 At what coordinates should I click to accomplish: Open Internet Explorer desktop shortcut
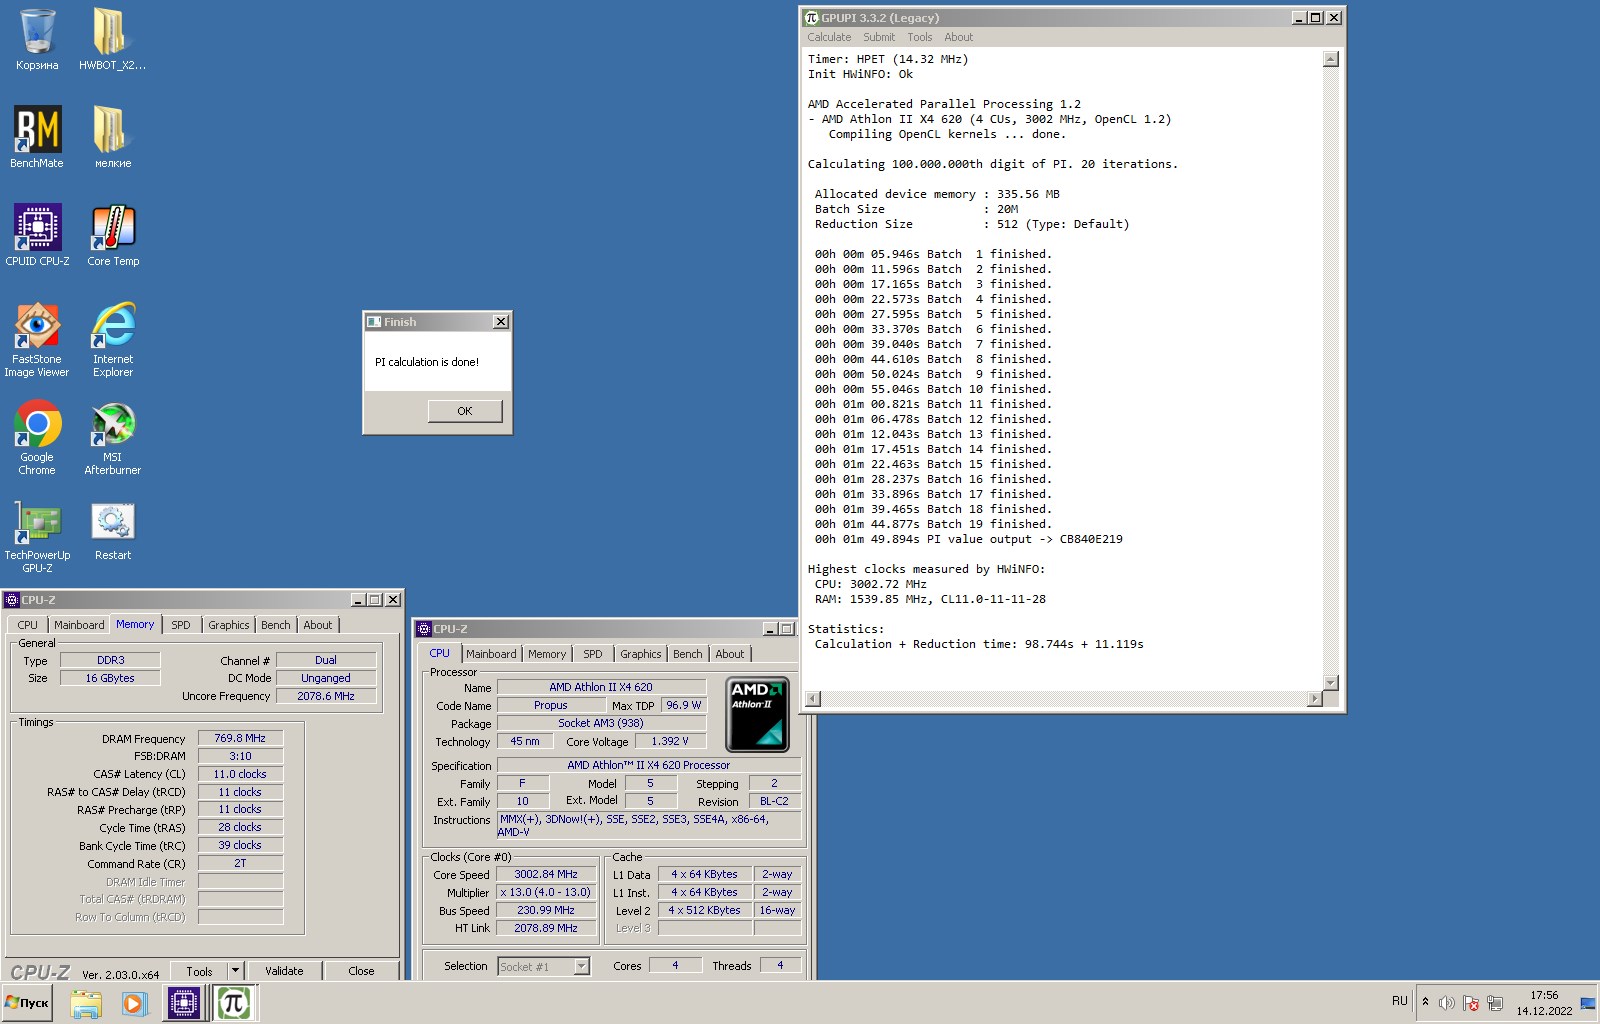pyautogui.click(x=112, y=340)
